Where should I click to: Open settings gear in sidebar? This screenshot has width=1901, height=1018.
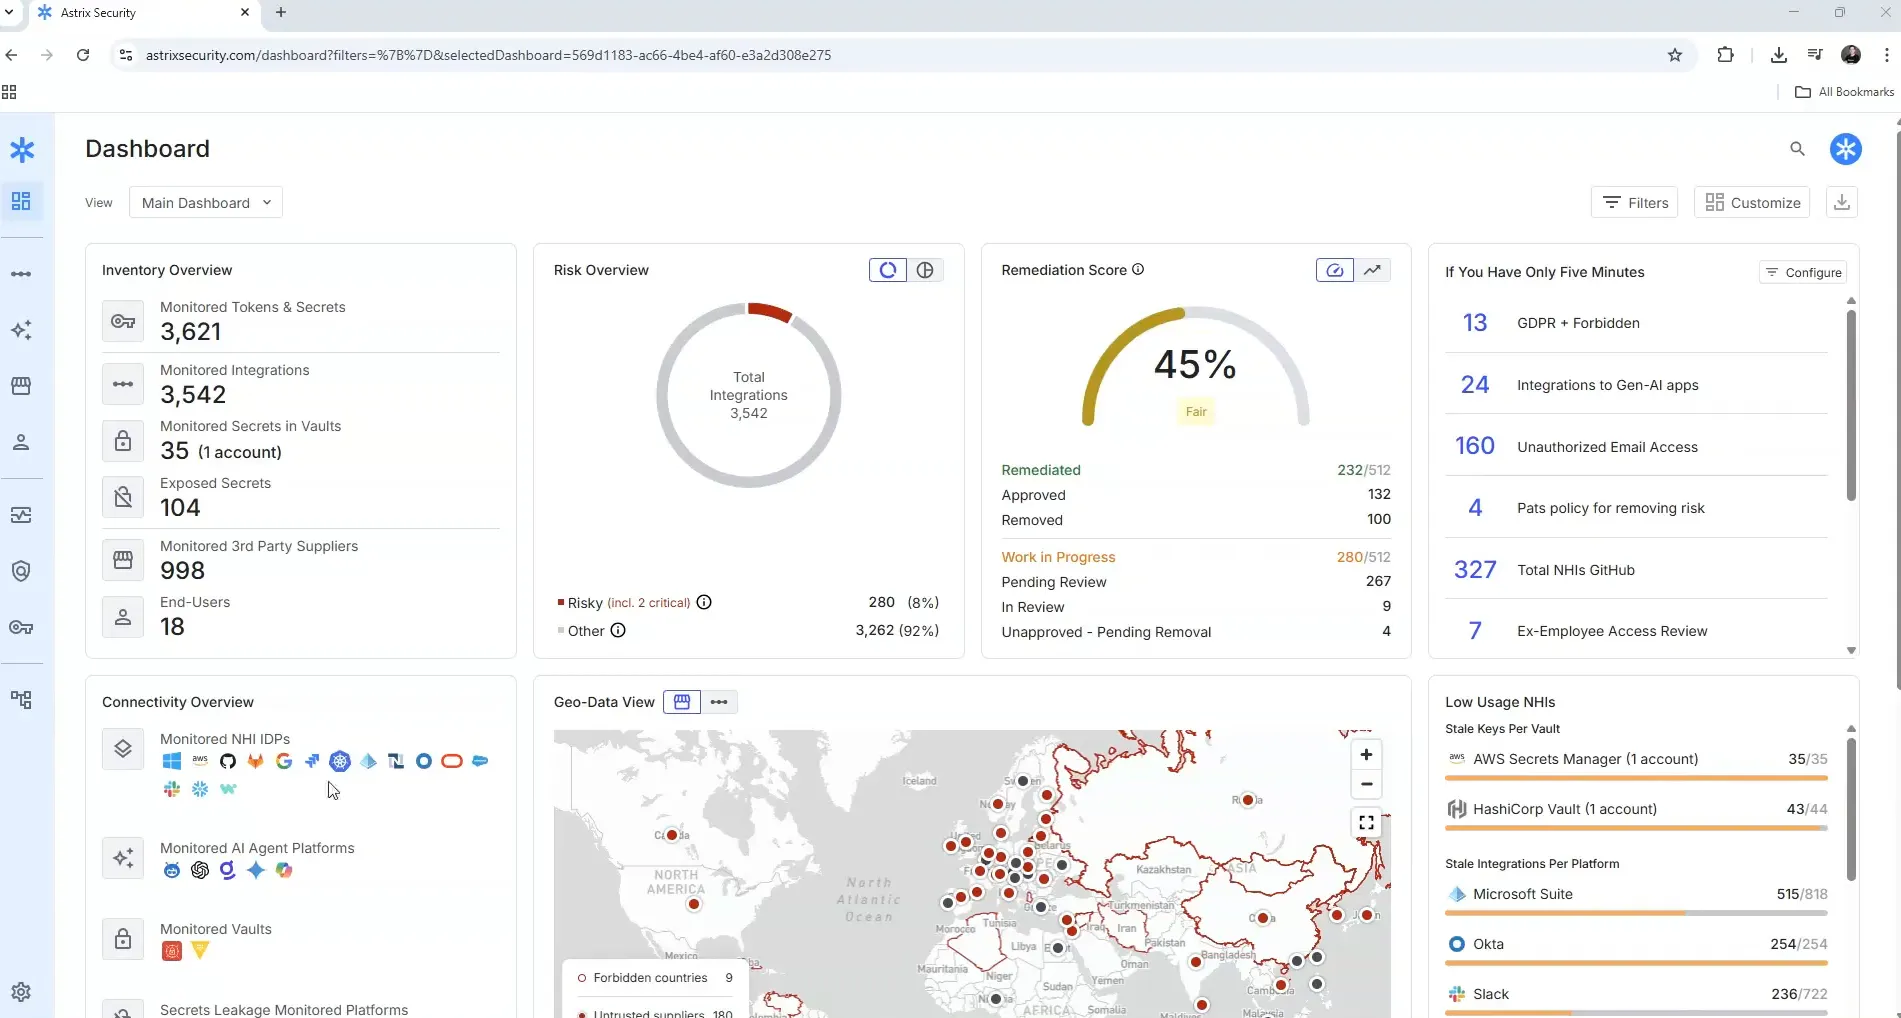[21, 992]
